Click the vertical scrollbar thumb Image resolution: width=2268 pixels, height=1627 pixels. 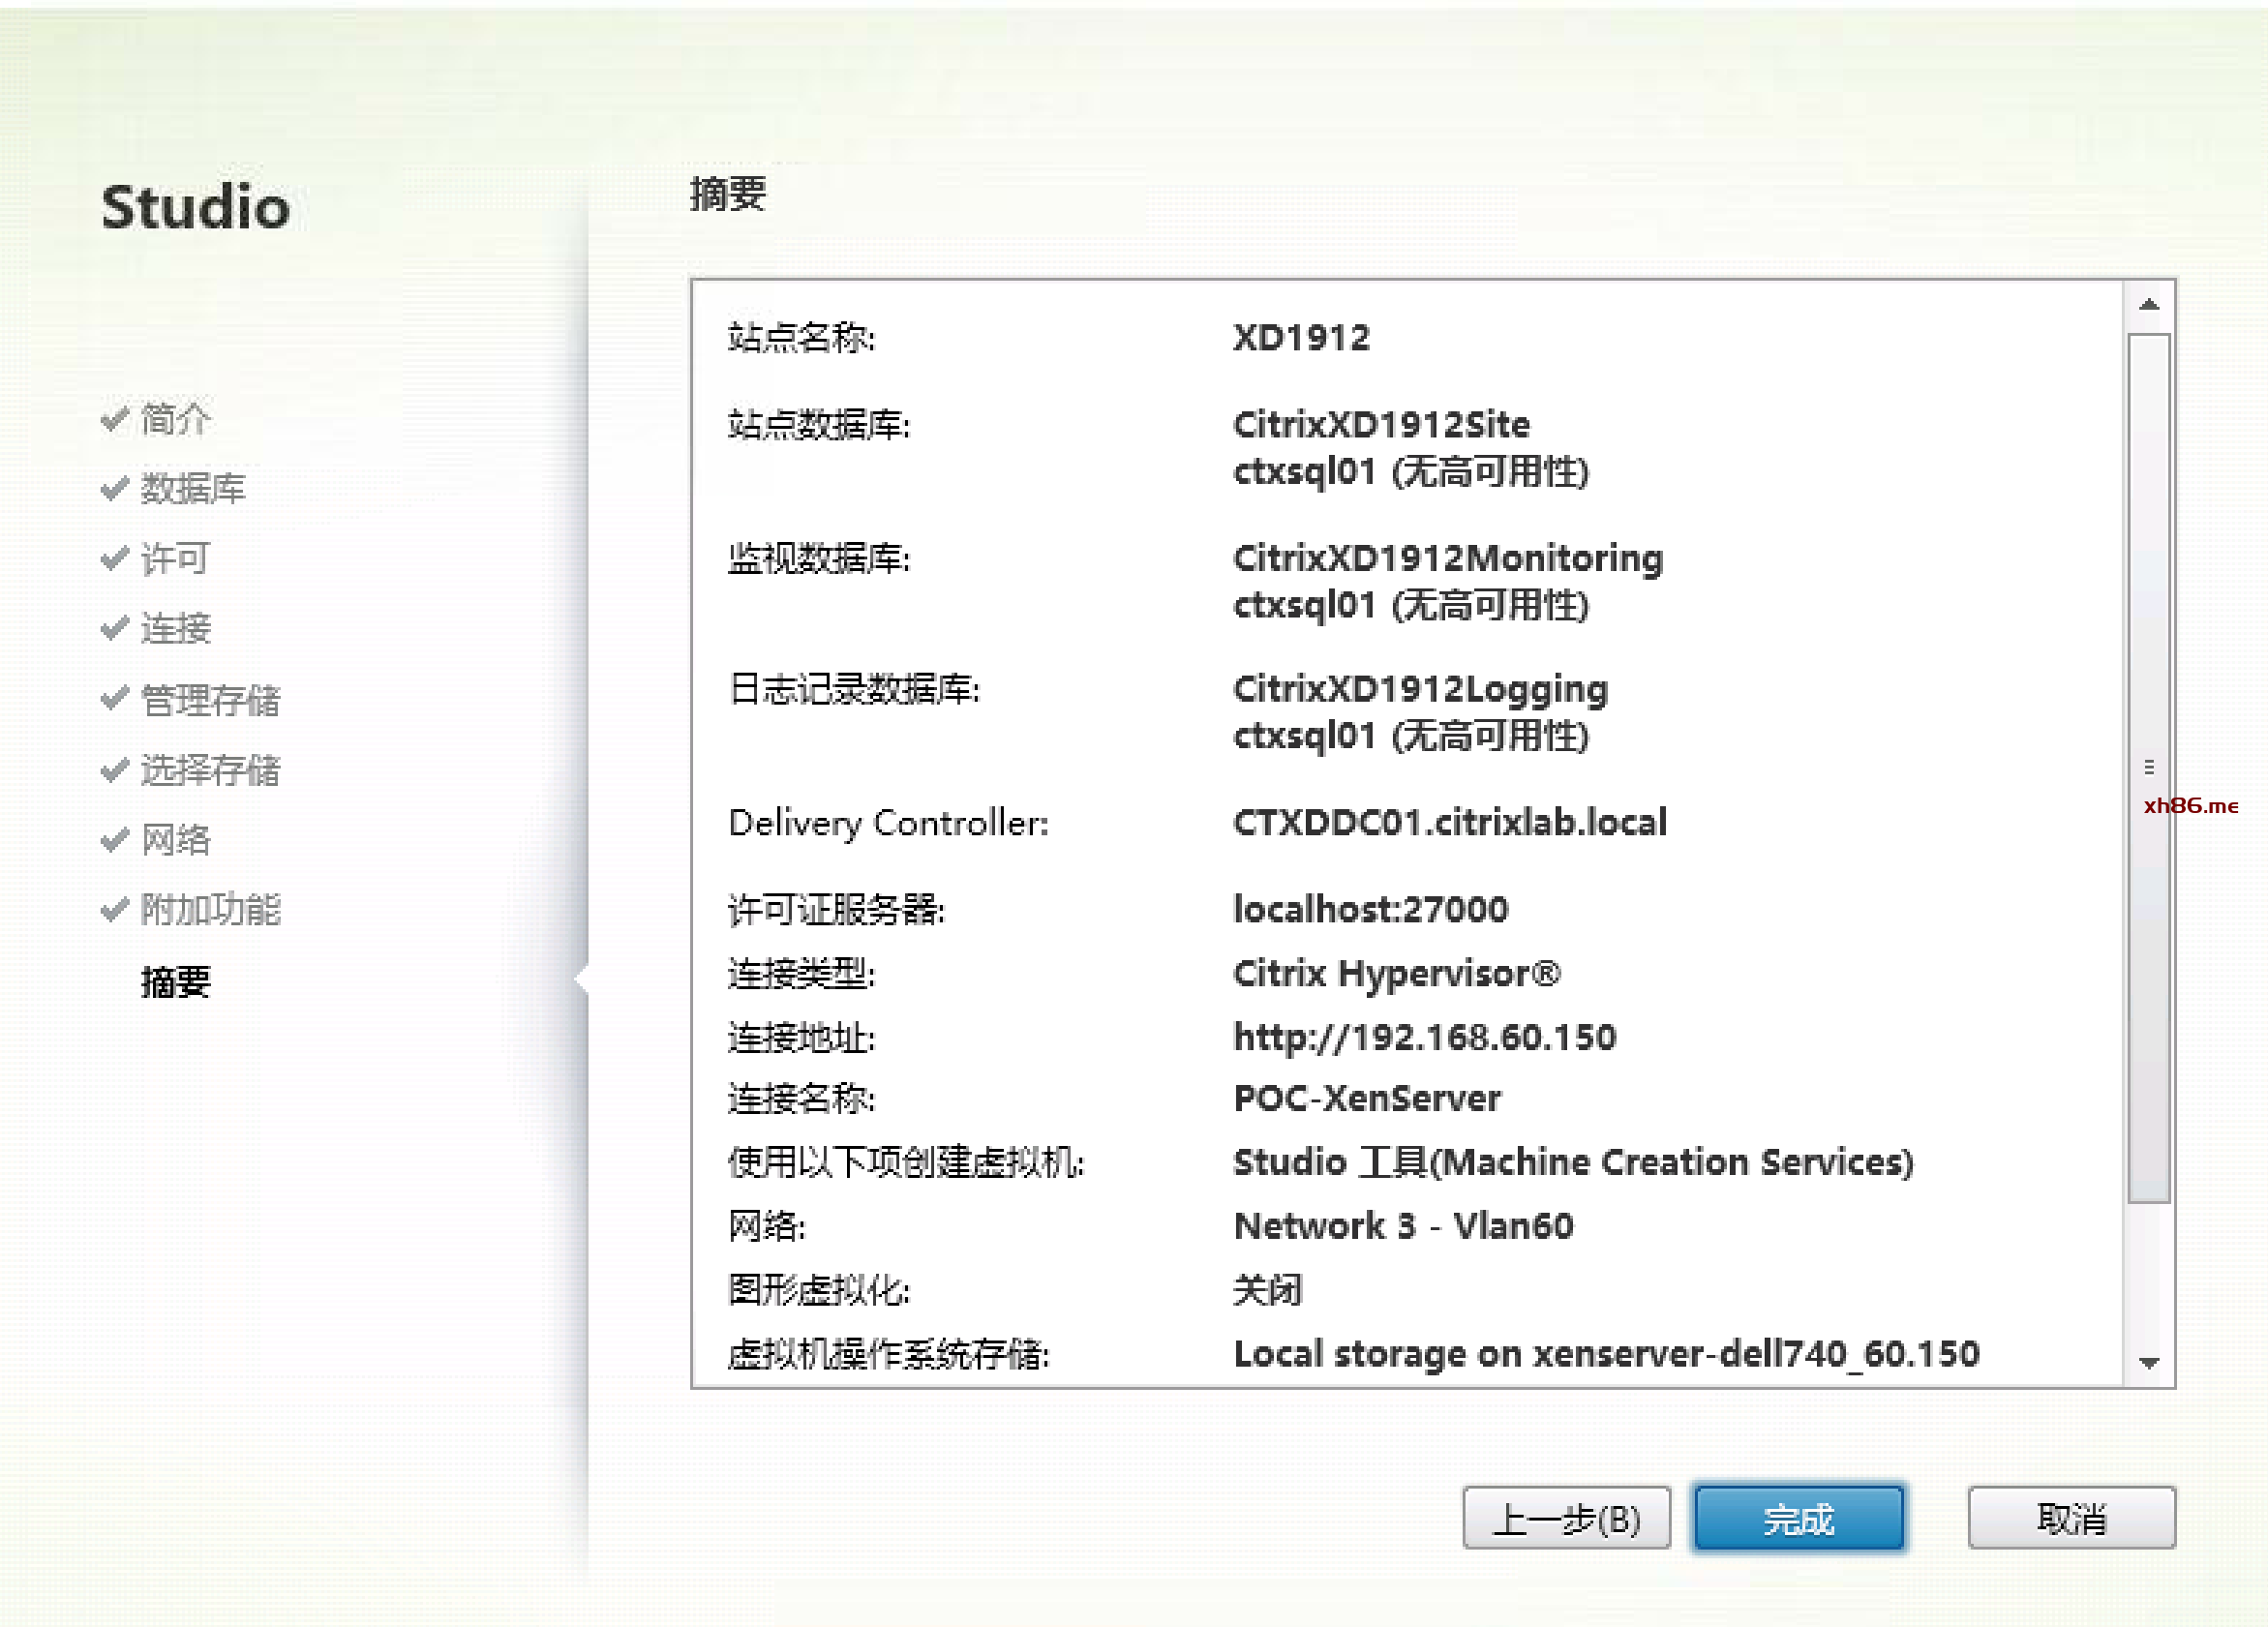click(x=2148, y=767)
